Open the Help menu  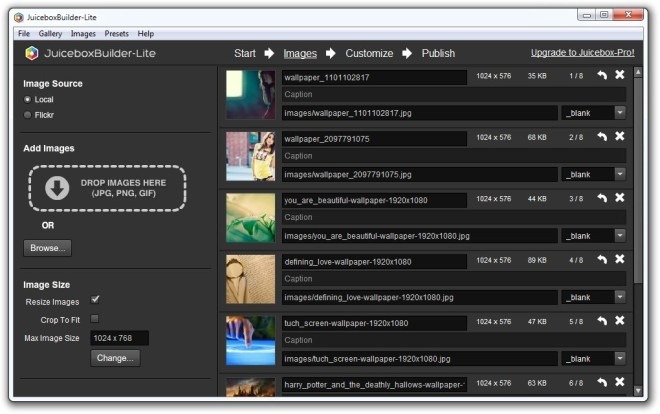point(146,34)
